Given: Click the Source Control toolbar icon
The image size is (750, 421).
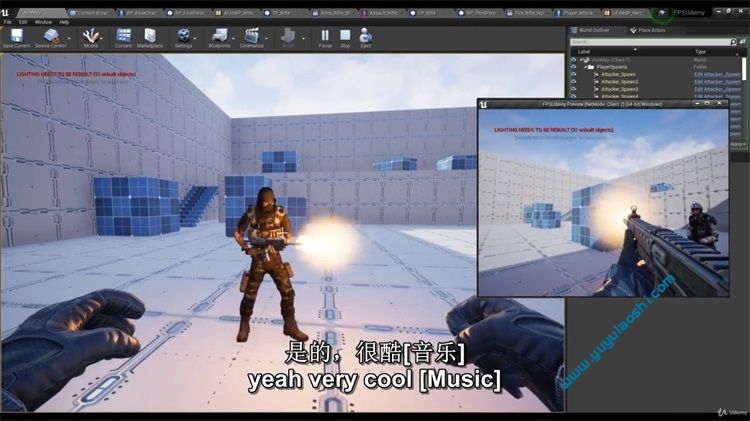Looking at the screenshot, I should coord(51,36).
